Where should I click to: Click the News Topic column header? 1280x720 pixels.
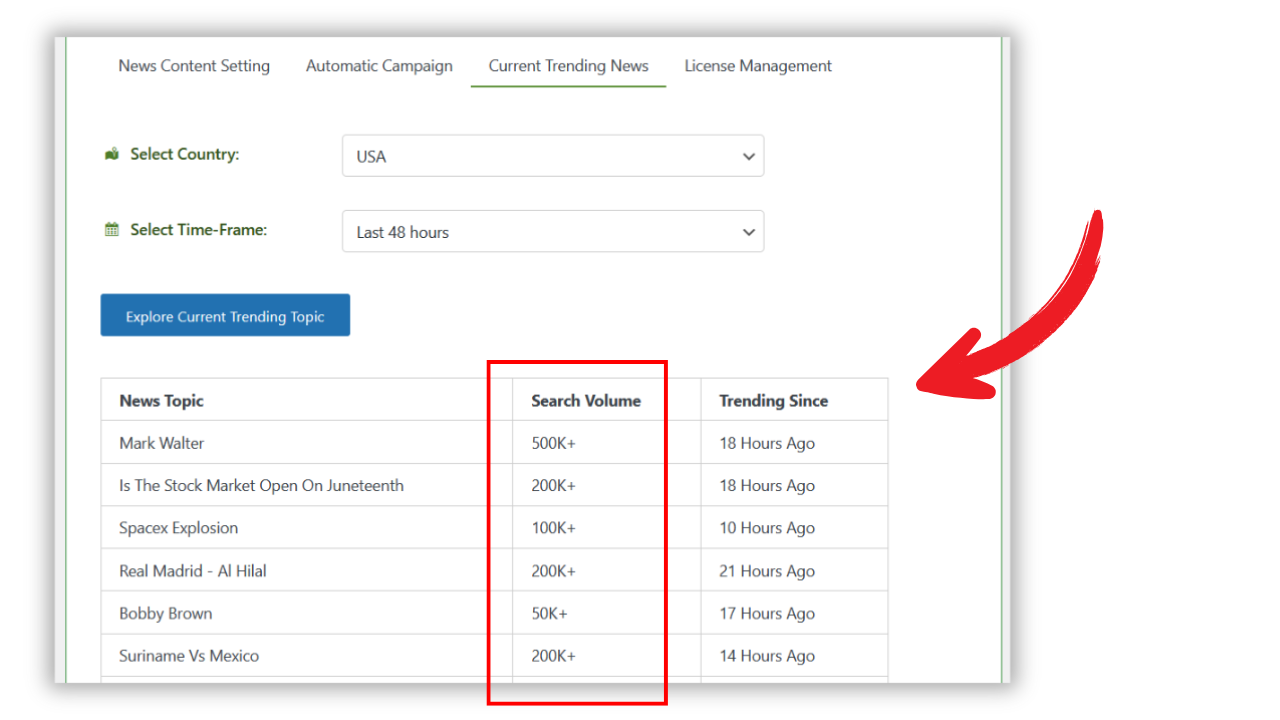click(x=162, y=401)
